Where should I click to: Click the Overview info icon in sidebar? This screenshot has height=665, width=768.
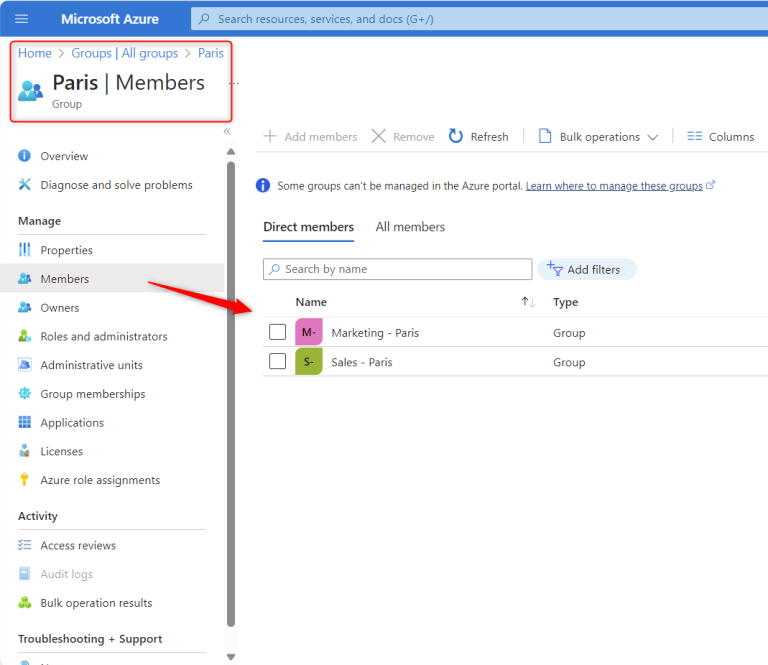point(25,156)
